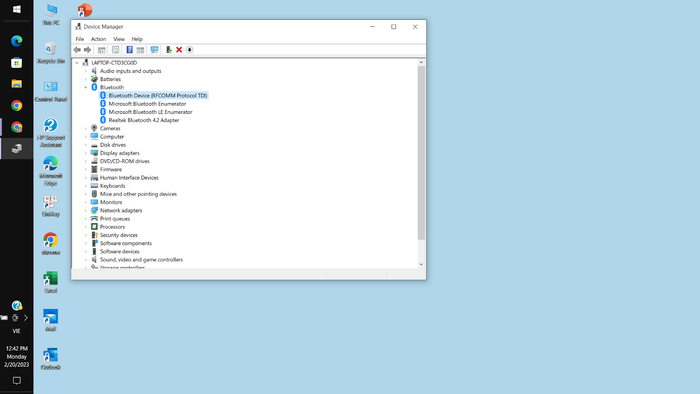
Task: Click the red X Uninstall device icon
Action: (x=179, y=50)
